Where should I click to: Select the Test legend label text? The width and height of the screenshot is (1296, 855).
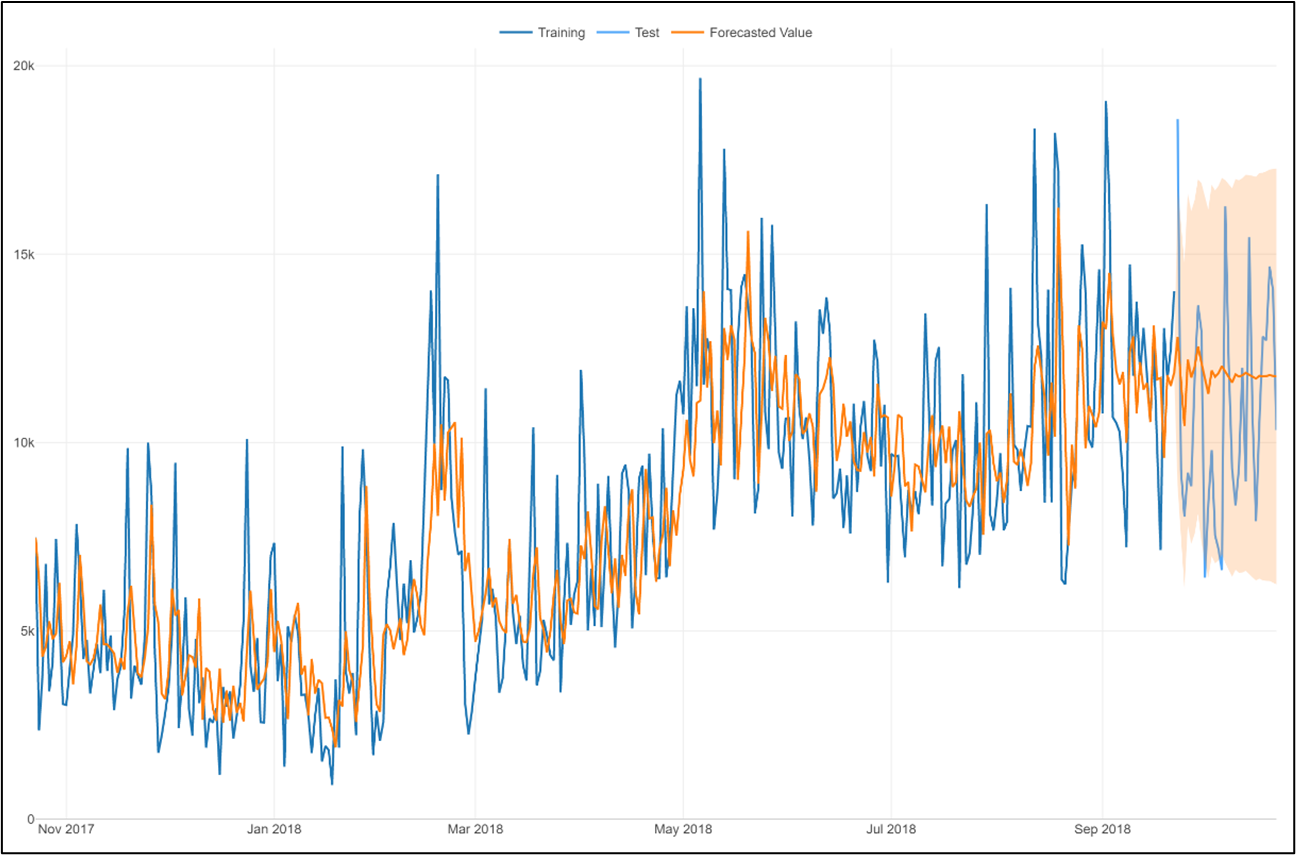(648, 32)
